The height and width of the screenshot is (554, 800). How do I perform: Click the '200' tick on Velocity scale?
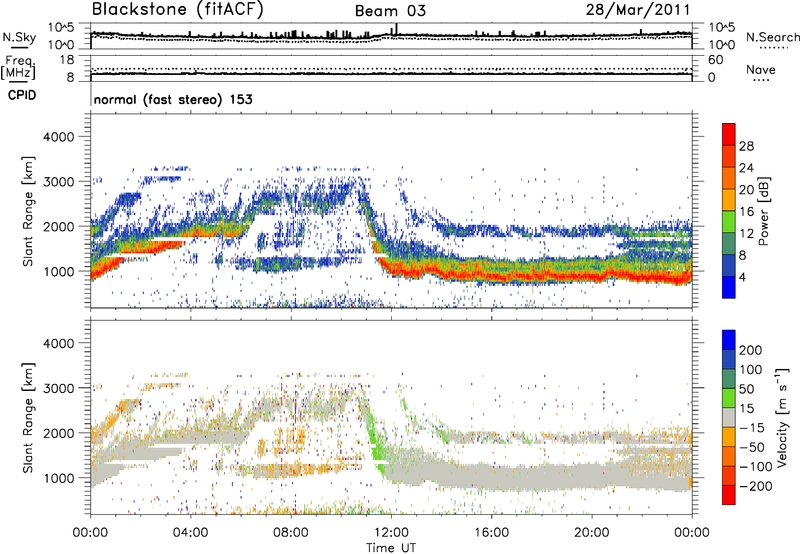(x=750, y=350)
